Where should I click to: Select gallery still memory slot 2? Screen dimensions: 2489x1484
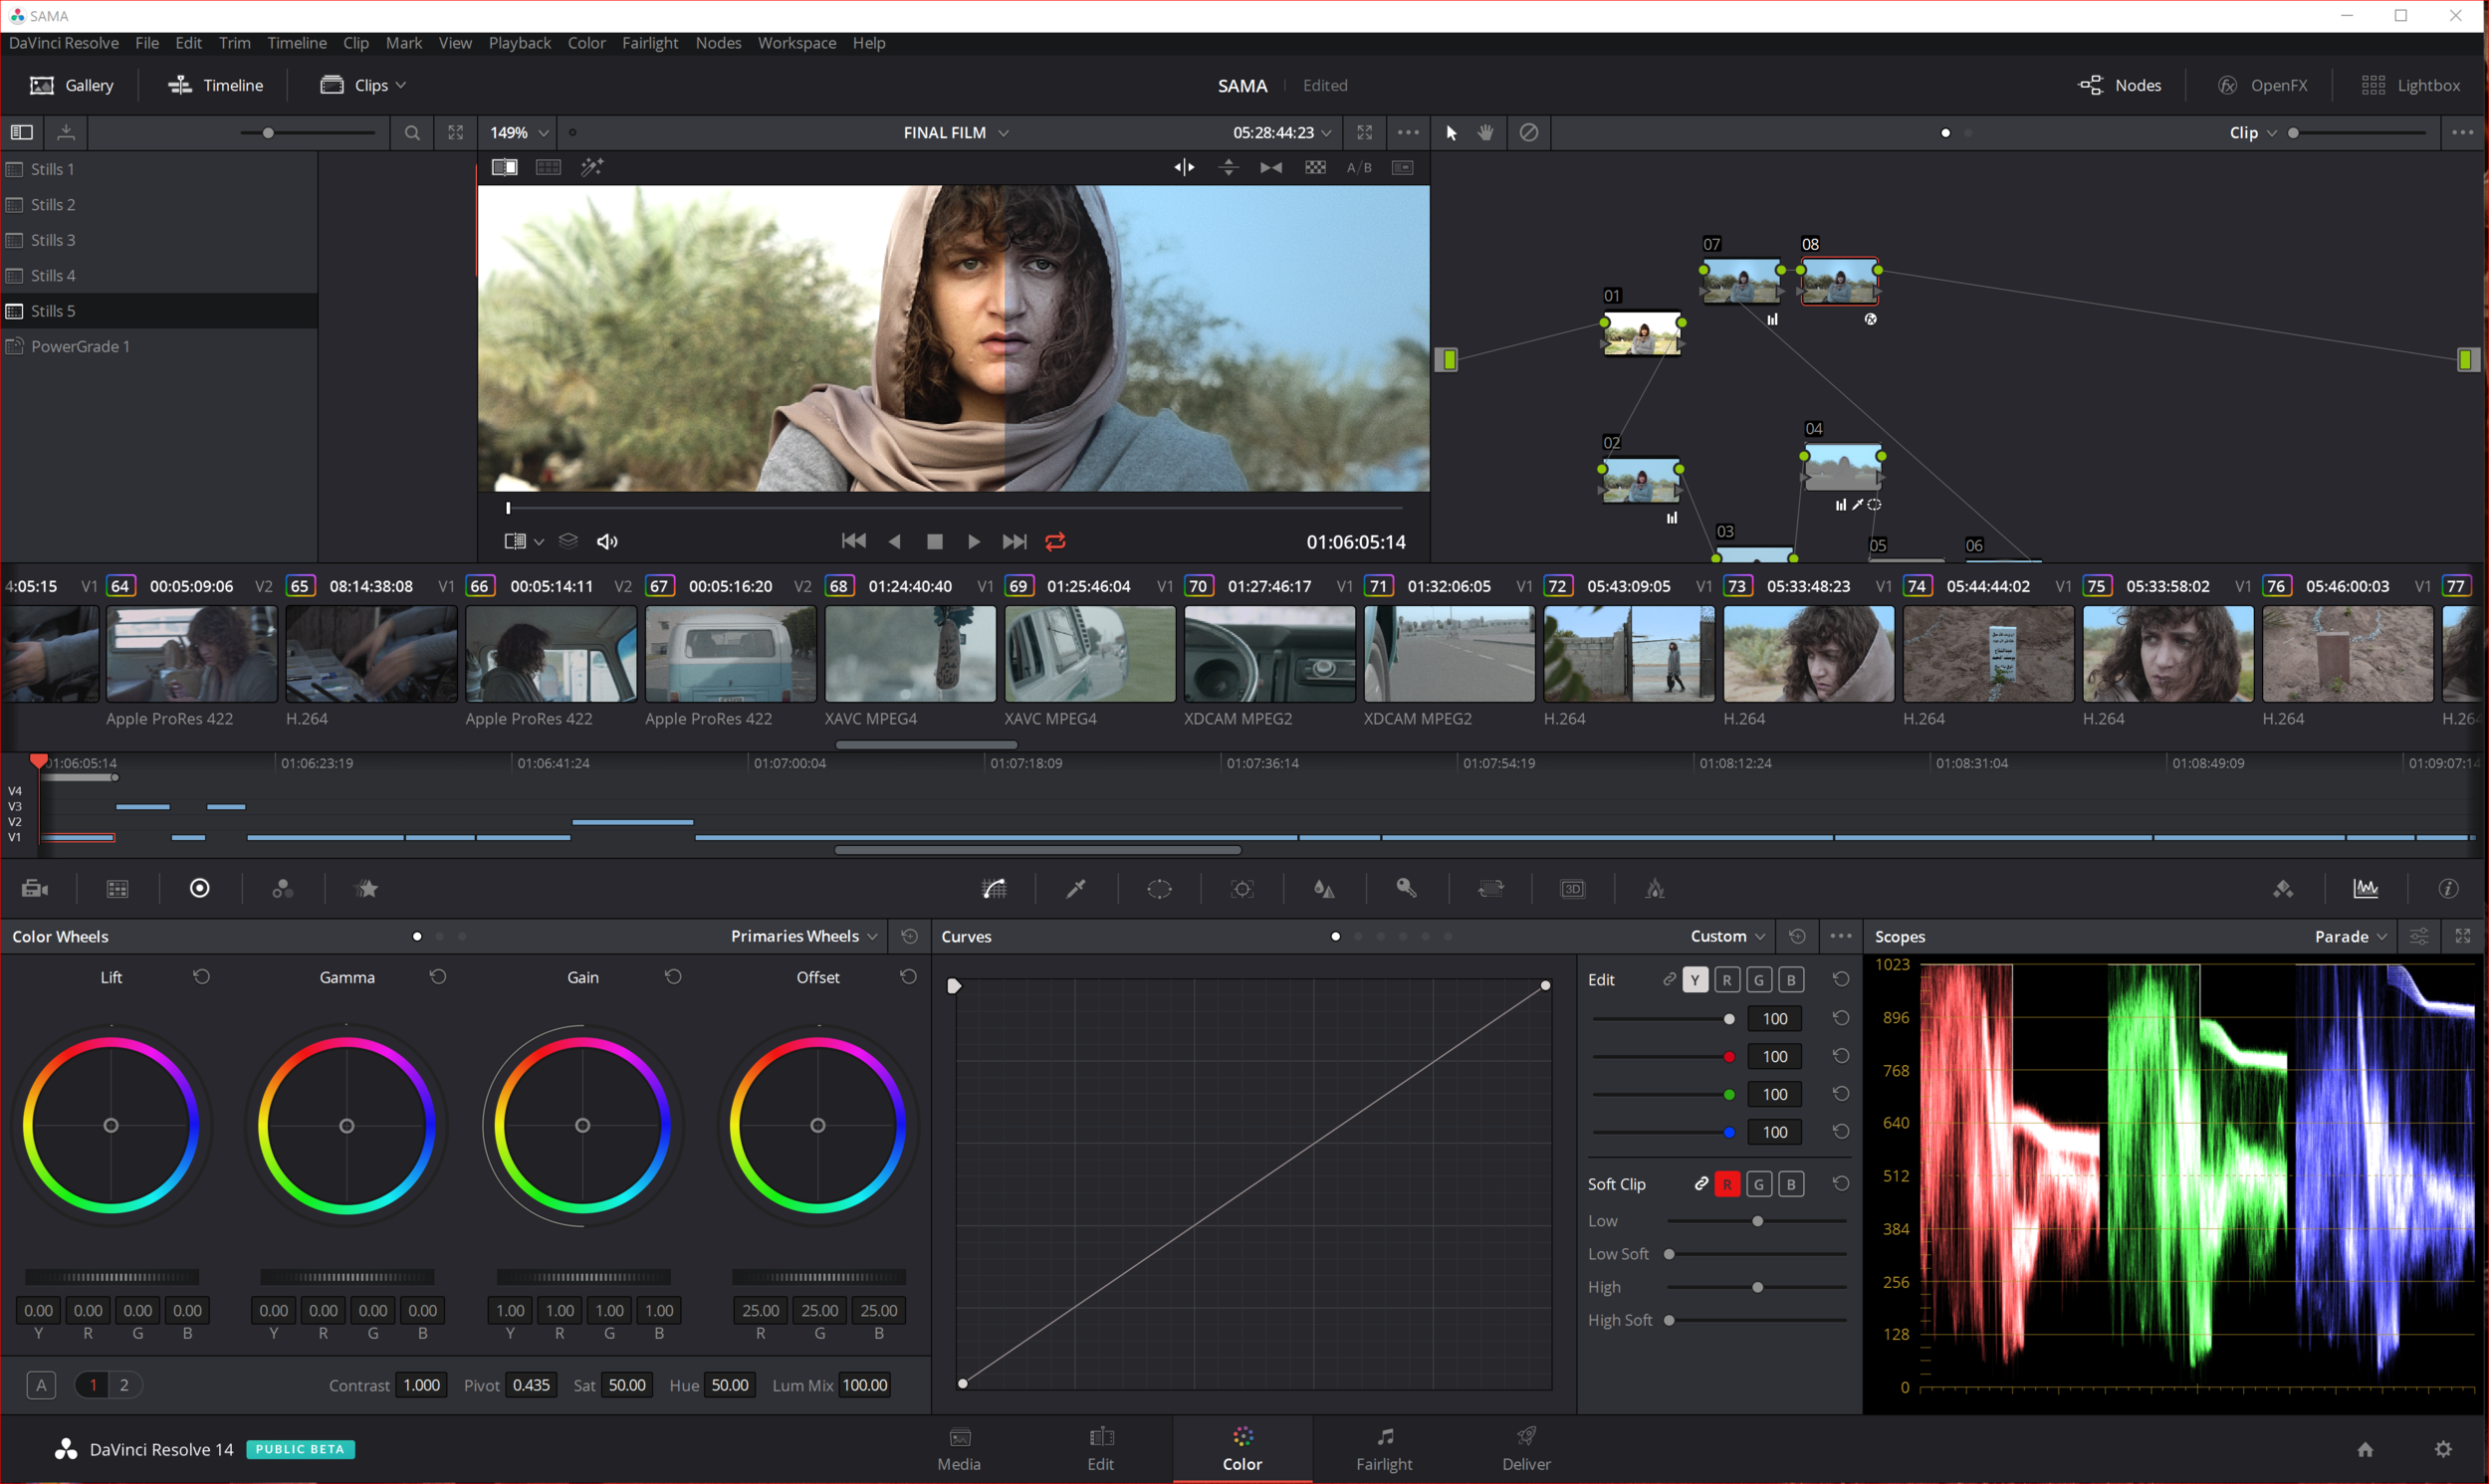pyautogui.click(x=123, y=1385)
